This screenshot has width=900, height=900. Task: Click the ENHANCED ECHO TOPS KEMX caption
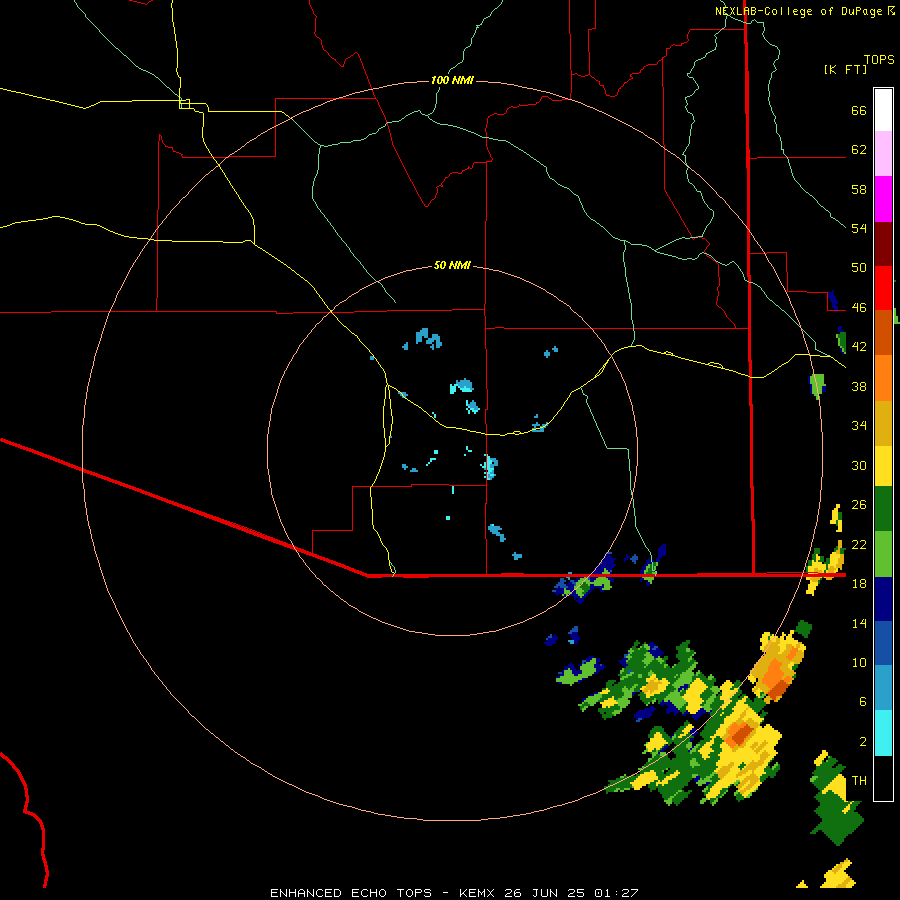[454, 893]
